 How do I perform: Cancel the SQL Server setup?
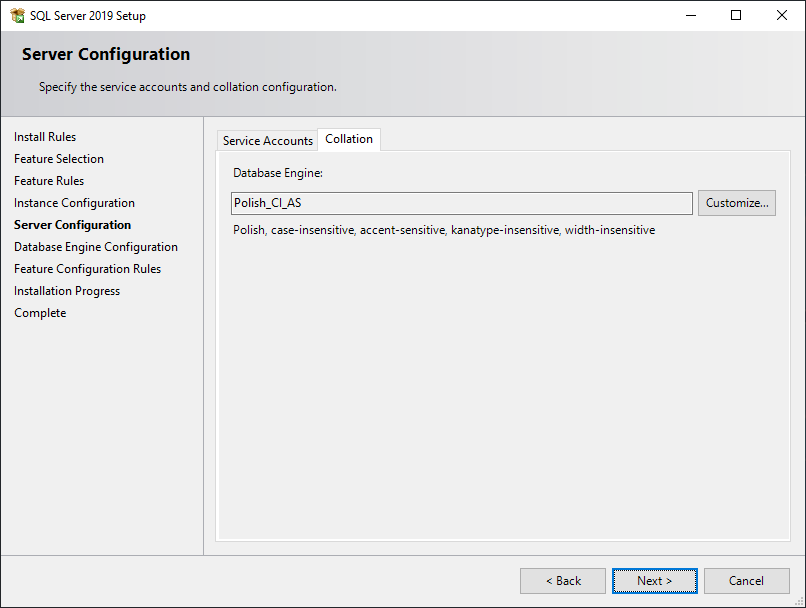746,581
